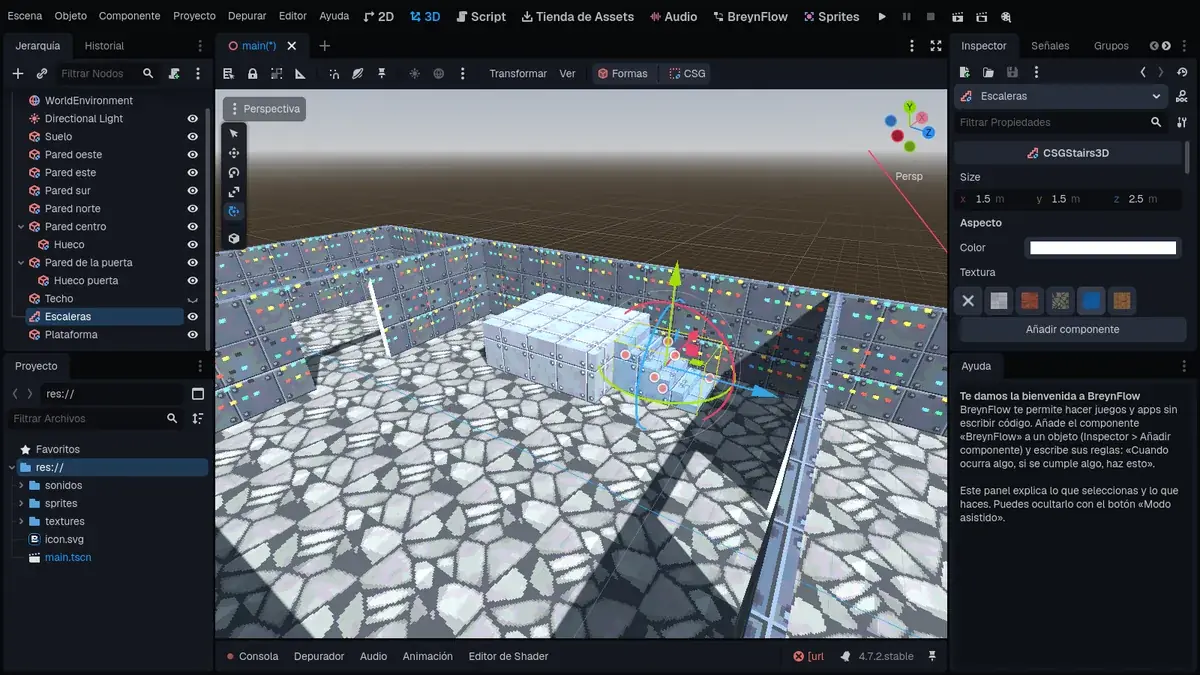
Task: Toggle visibility of Pared oeste
Action: click(193, 155)
